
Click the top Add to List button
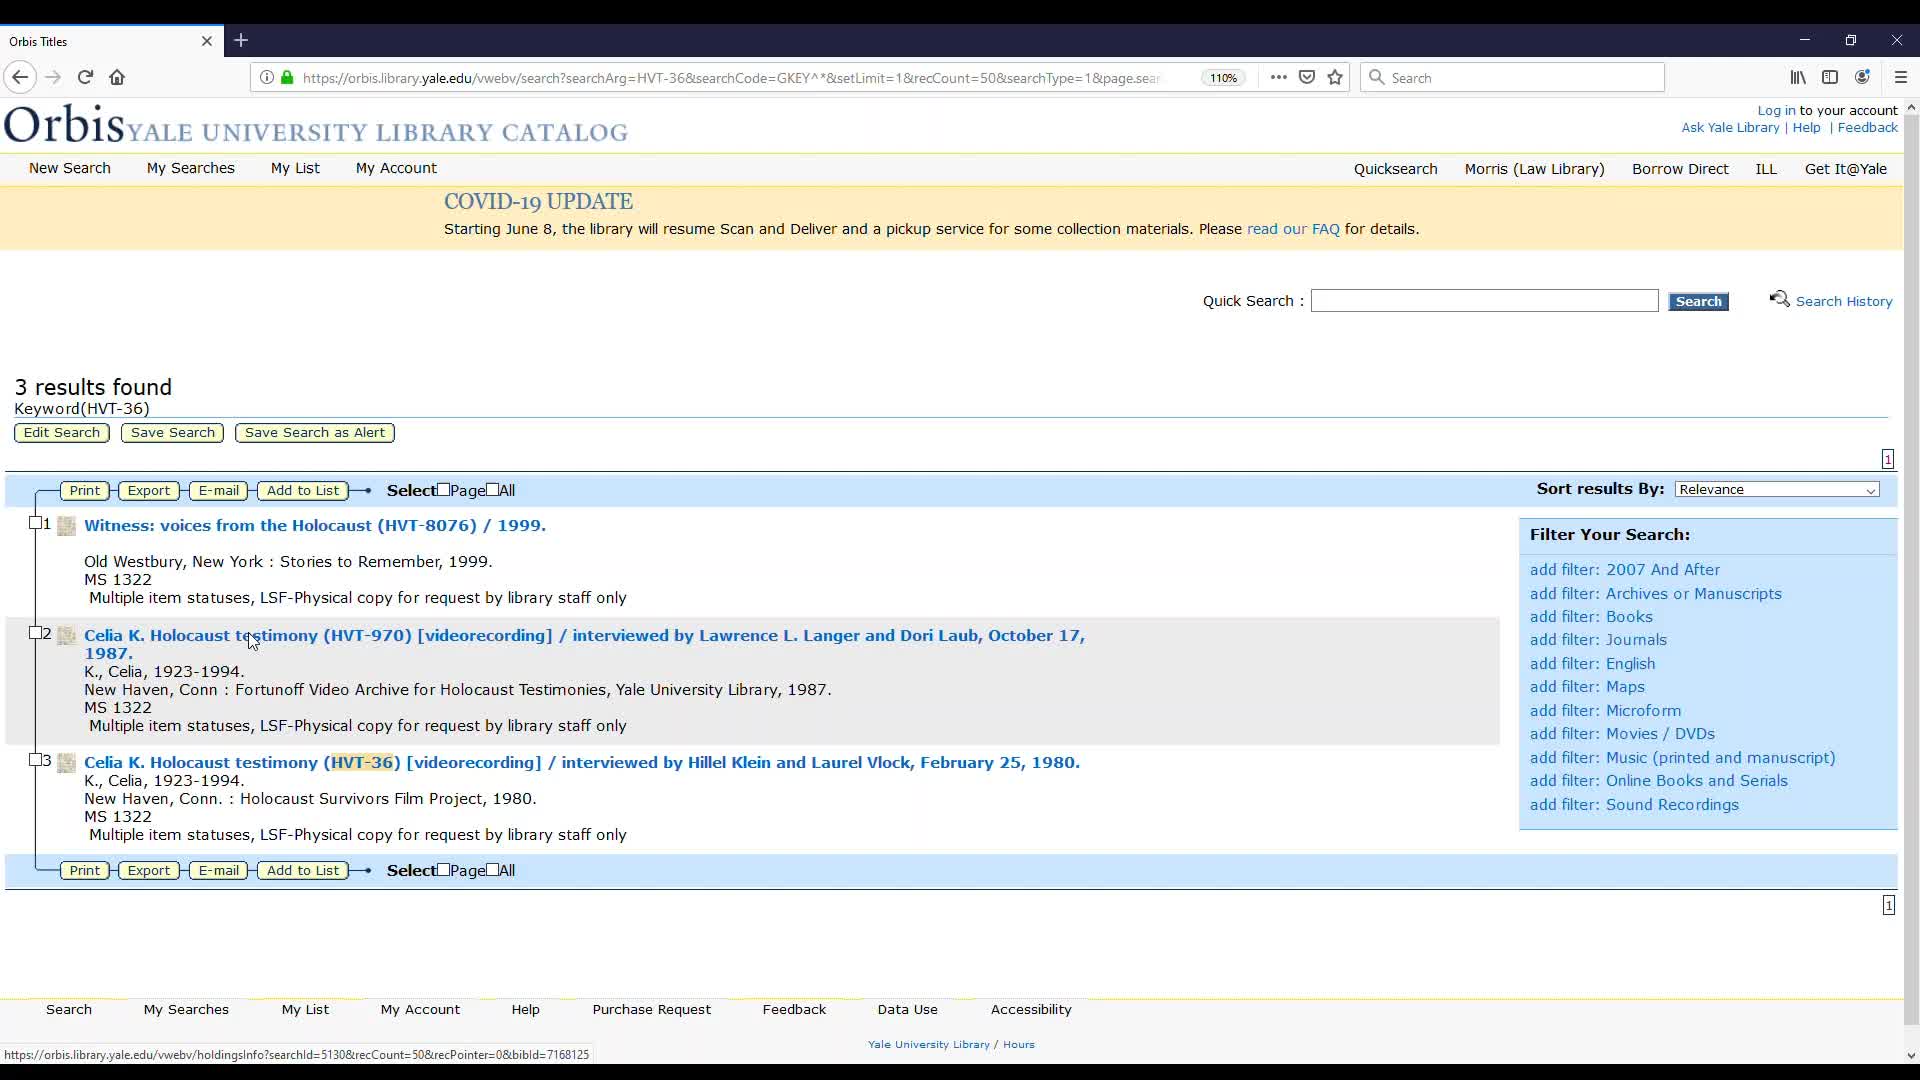pyautogui.click(x=303, y=491)
